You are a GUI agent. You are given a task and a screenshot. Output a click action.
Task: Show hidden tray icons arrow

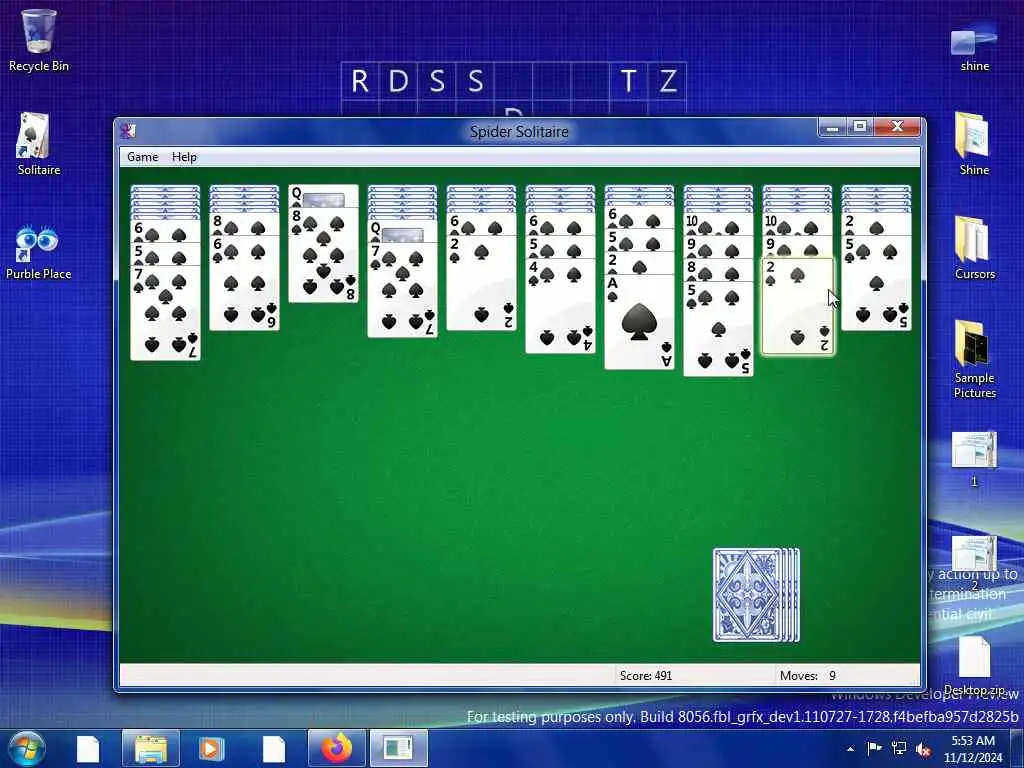point(850,749)
